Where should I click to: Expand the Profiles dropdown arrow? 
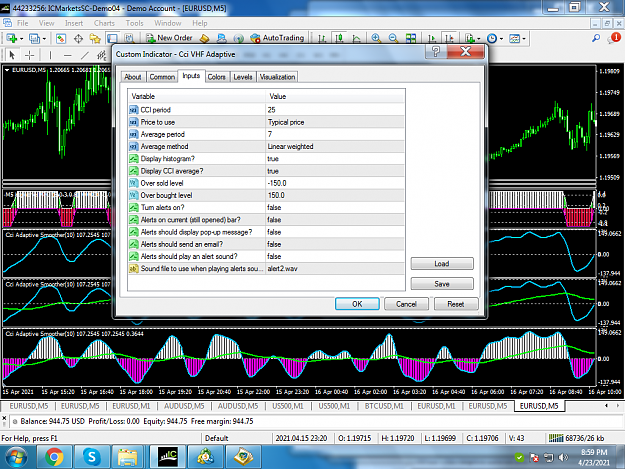[x=44, y=39]
